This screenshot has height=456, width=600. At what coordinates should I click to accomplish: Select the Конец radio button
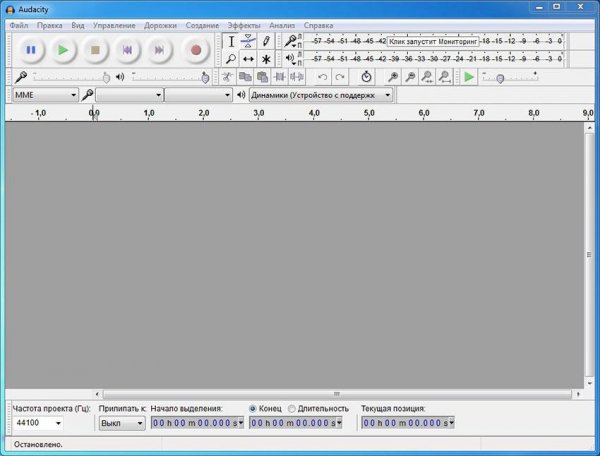point(253,409)
